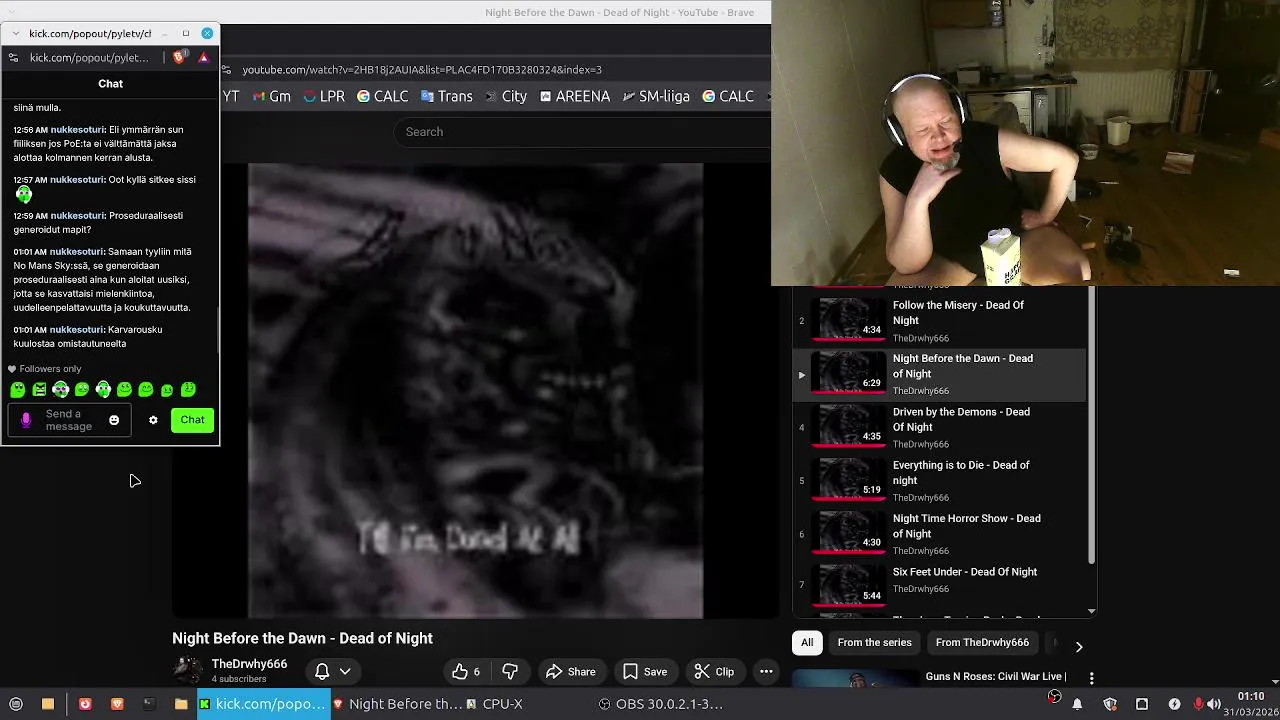
Task: Open the YouTube more actions menu
Action: 766,672
